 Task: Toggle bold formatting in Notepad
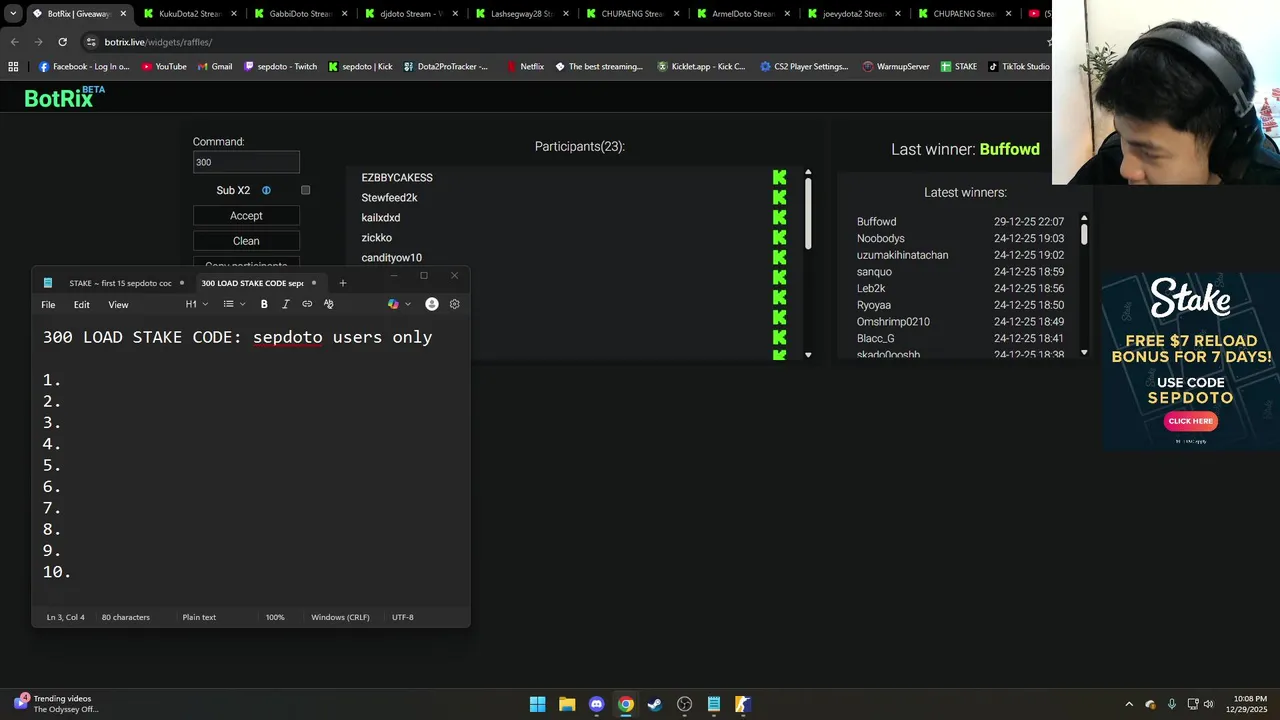tap(264, 304)
